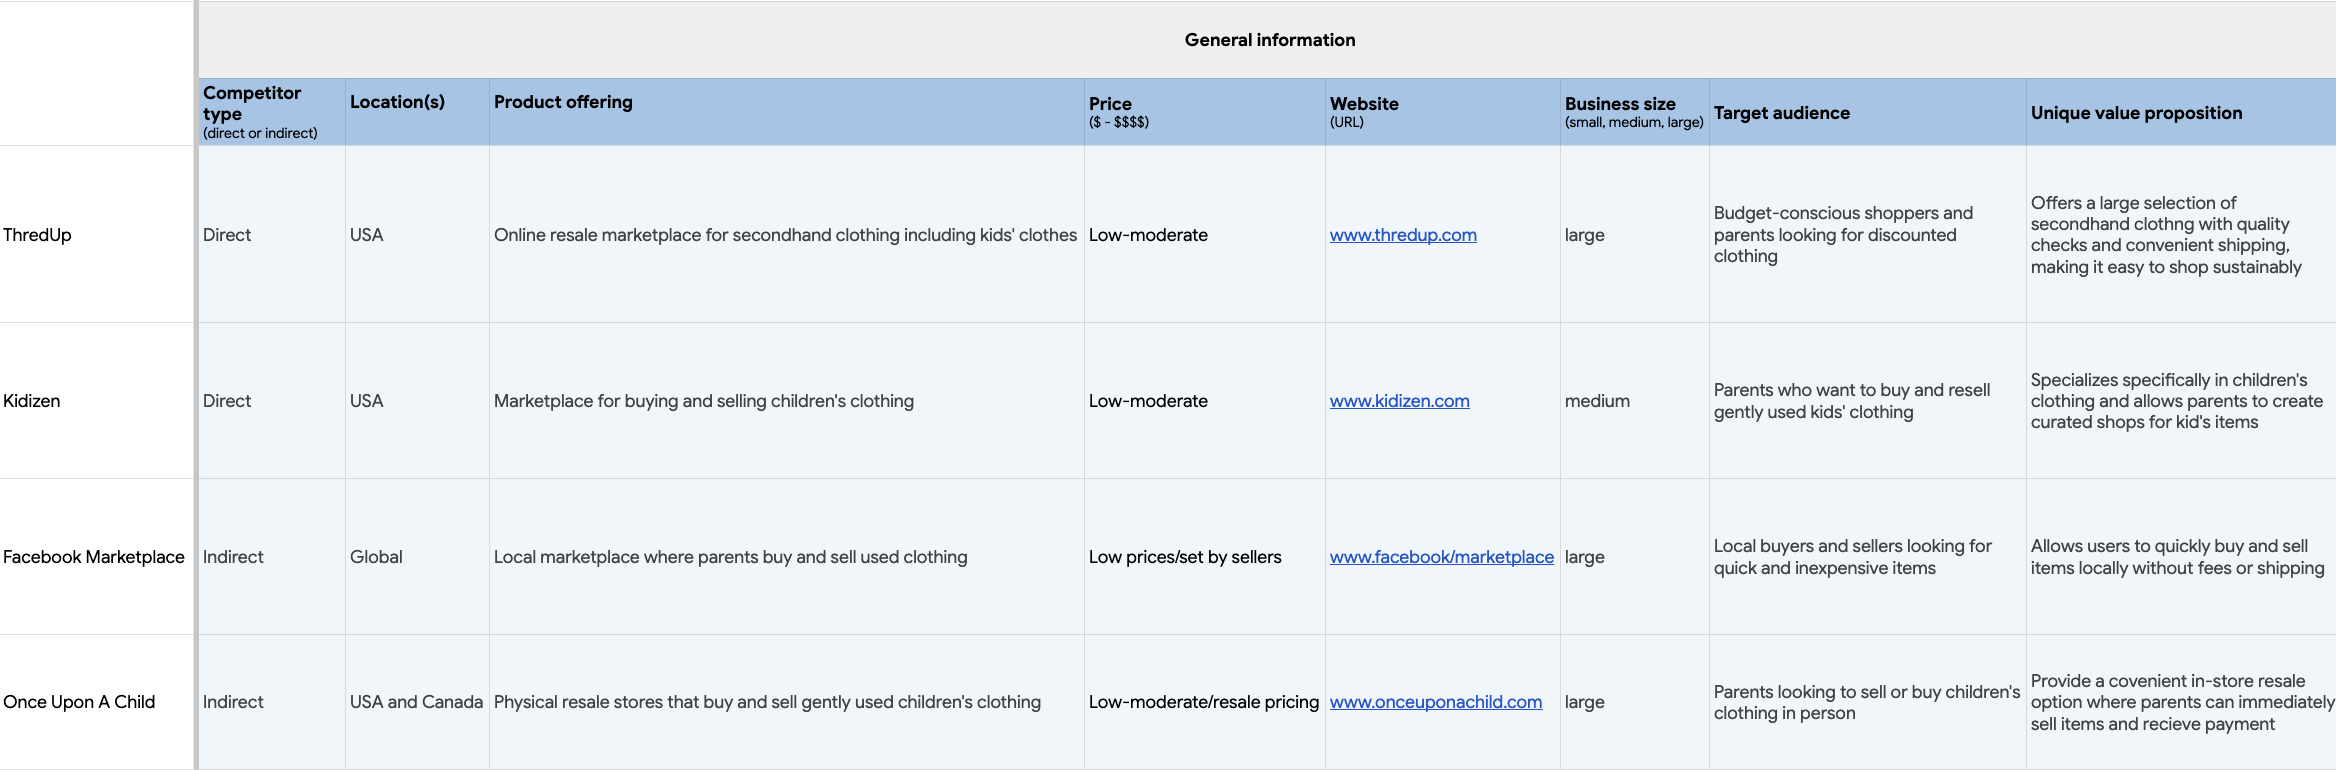Screen dimensions: 2336x770
Task: Select the ThredUp row label
Action: click(97, 235)
